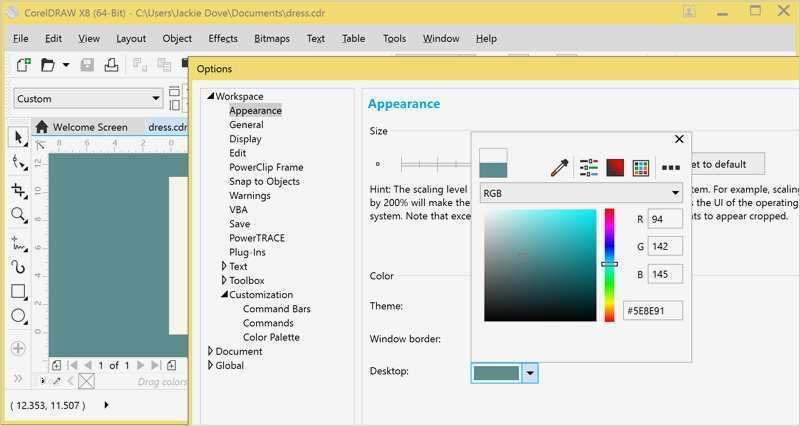The width and height of the screenshot is (800, 426).
Task: Show color viewers red gradient icon
Action: tap(615, 167)
